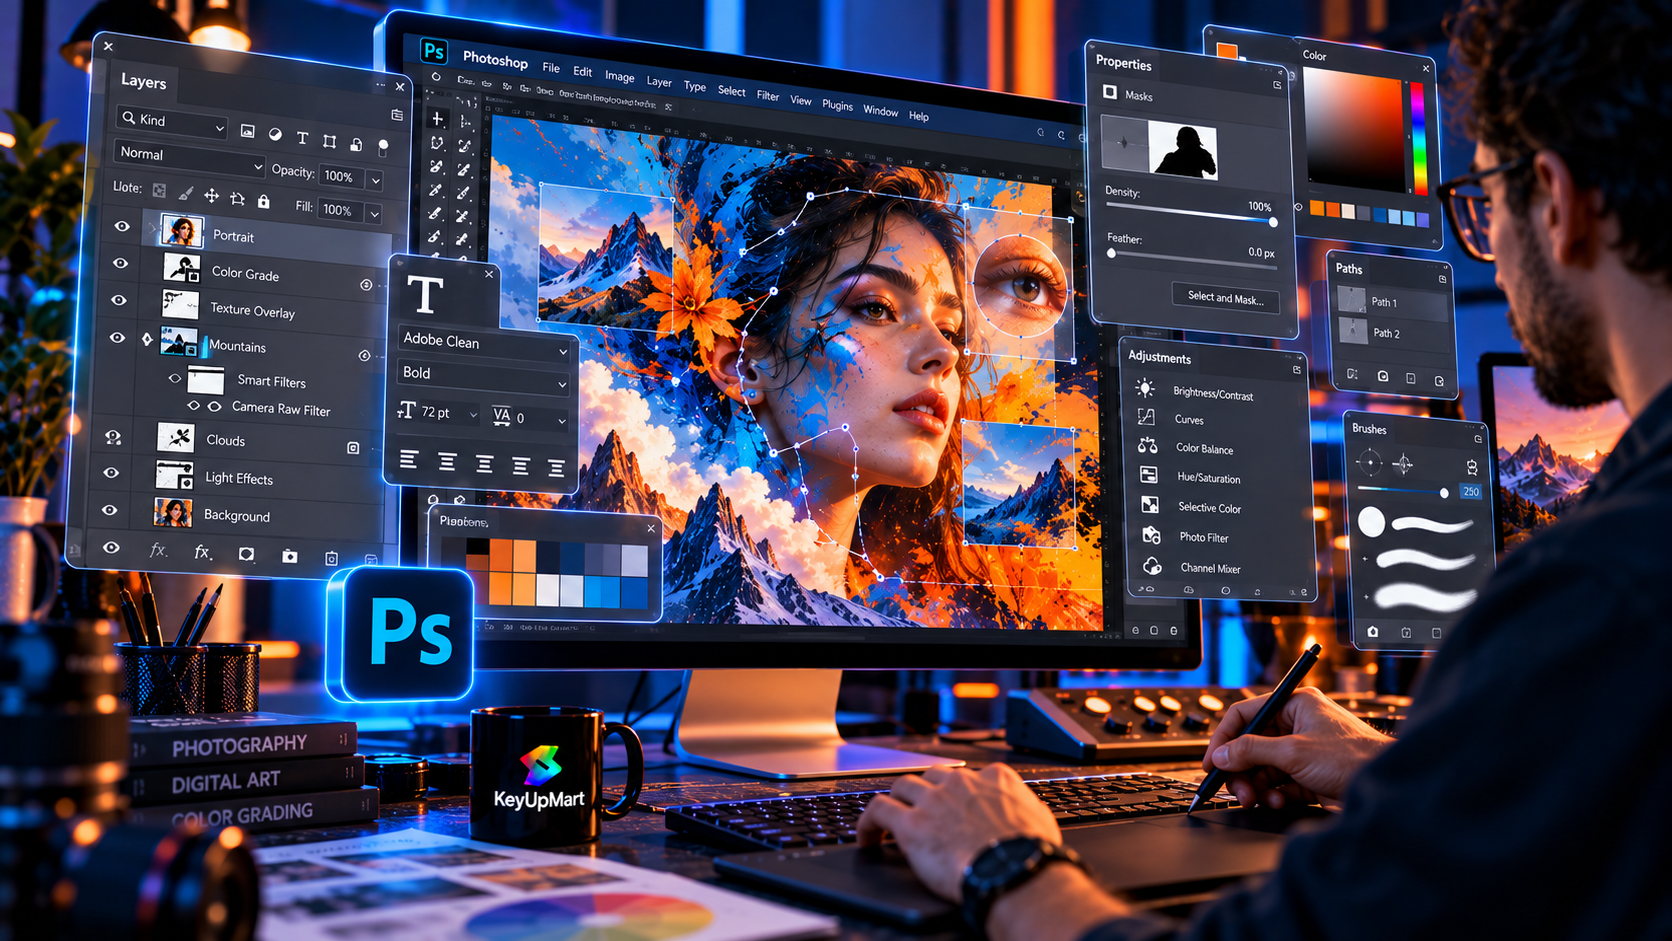Screen dimensions: 1672x941
Task: Open the Filter menu
Action: coord(768,96)
